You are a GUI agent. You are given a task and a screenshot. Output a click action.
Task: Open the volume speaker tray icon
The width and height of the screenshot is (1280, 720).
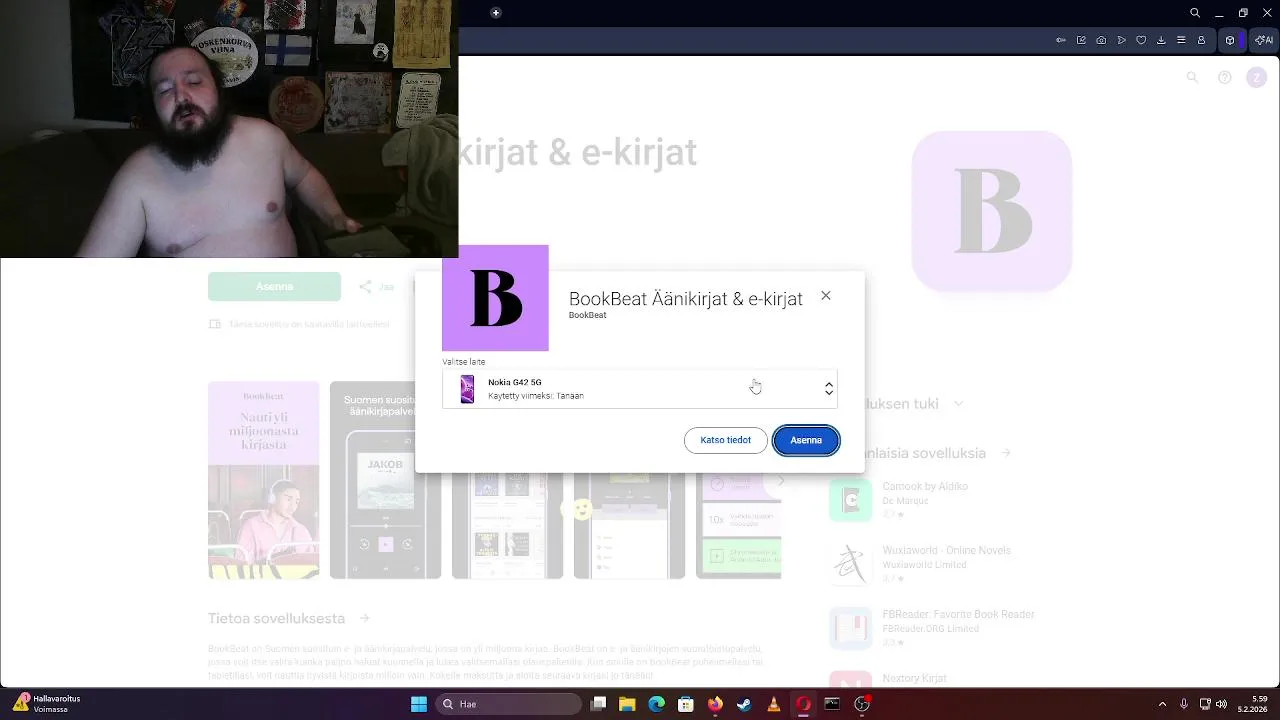(x=1221, y=704)
